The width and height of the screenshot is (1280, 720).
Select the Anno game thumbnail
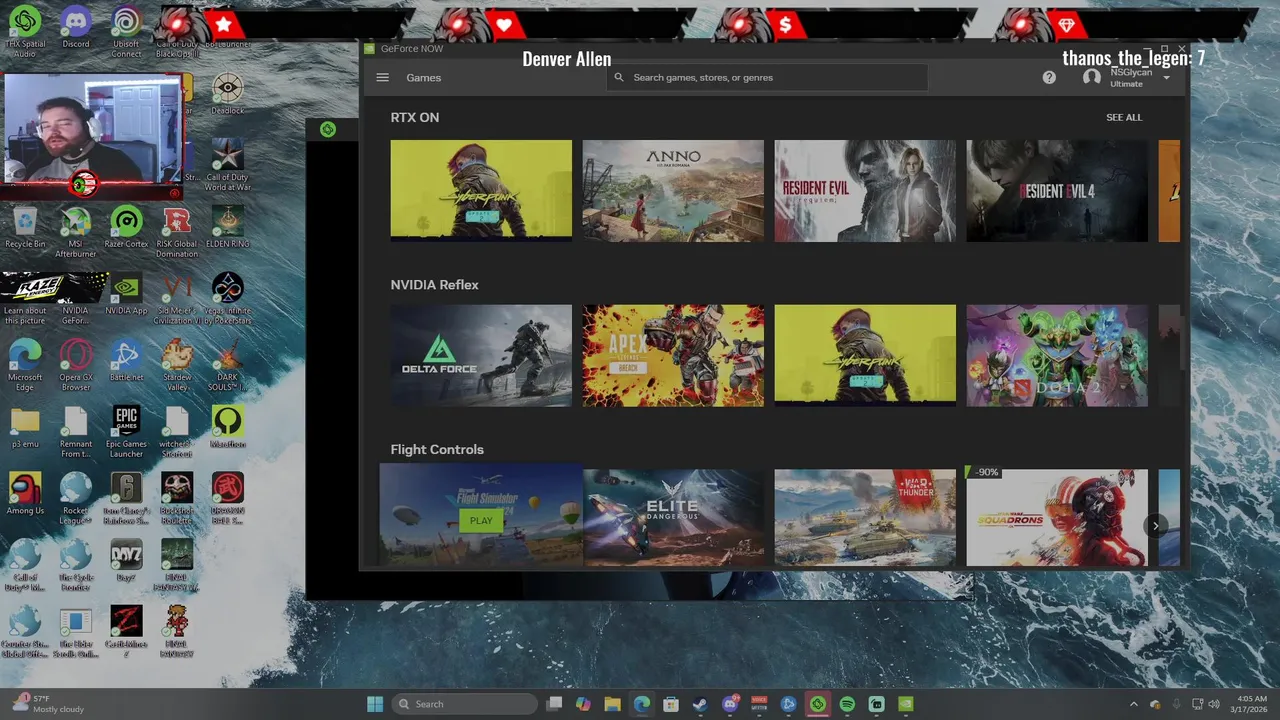tap(673, 190)
